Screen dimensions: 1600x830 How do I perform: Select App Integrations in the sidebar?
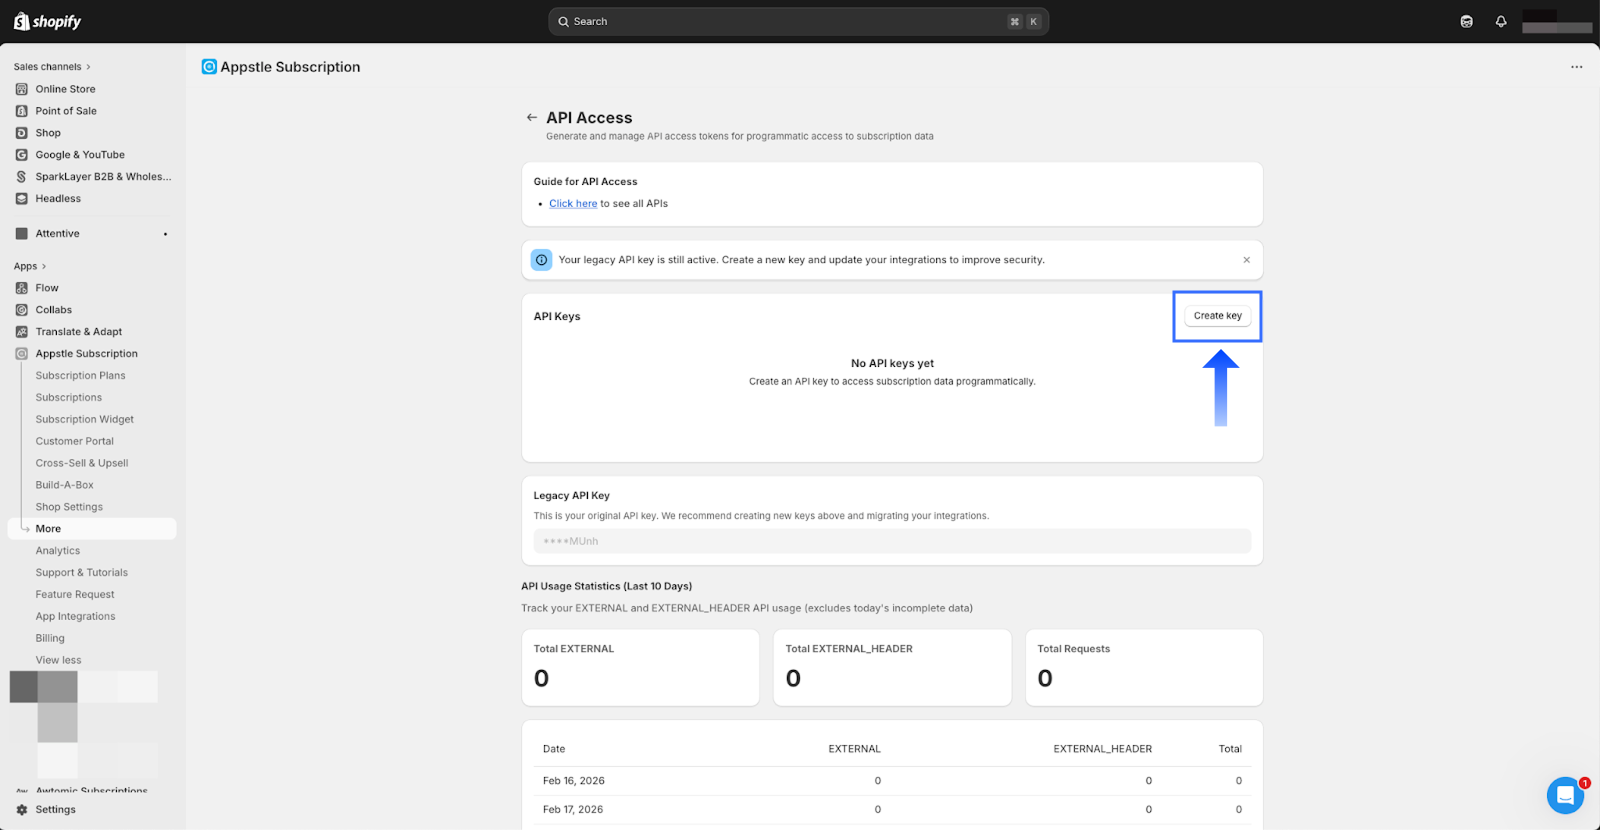click(x=75, y=616)
